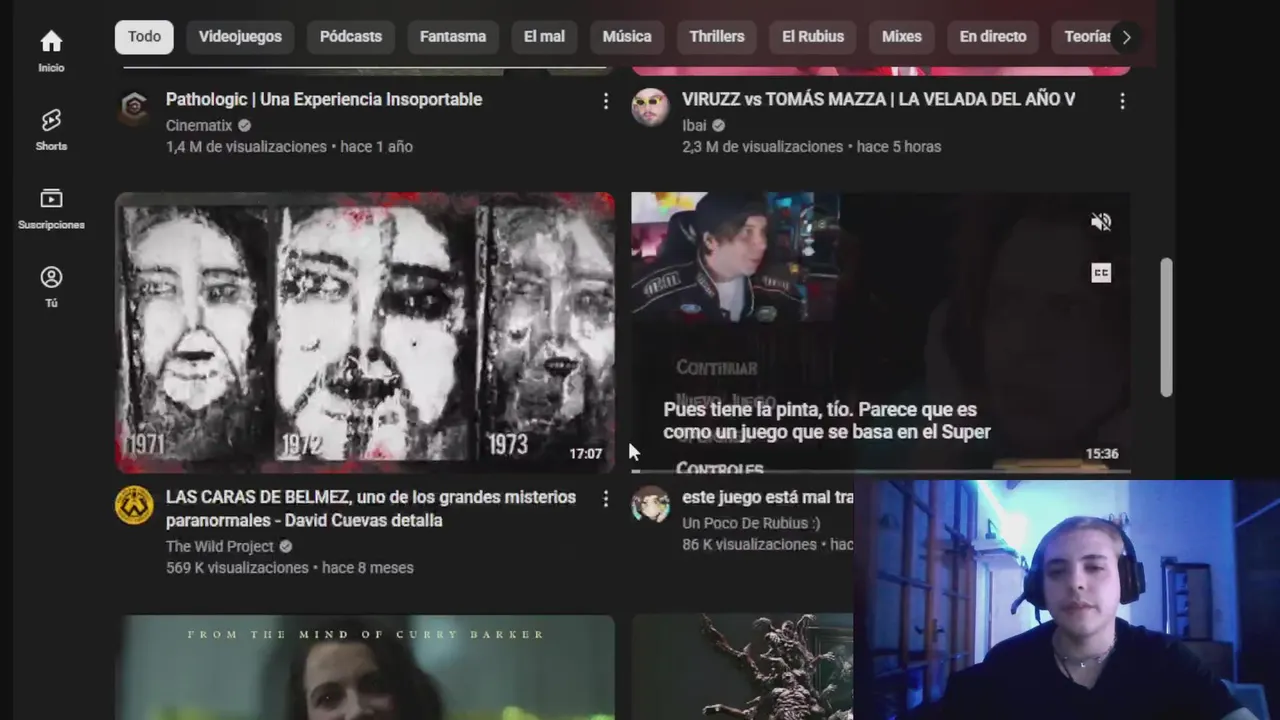1280x720 pixels.
Task: Open the sculpture thumbnail bottom row
Action: 742,667
